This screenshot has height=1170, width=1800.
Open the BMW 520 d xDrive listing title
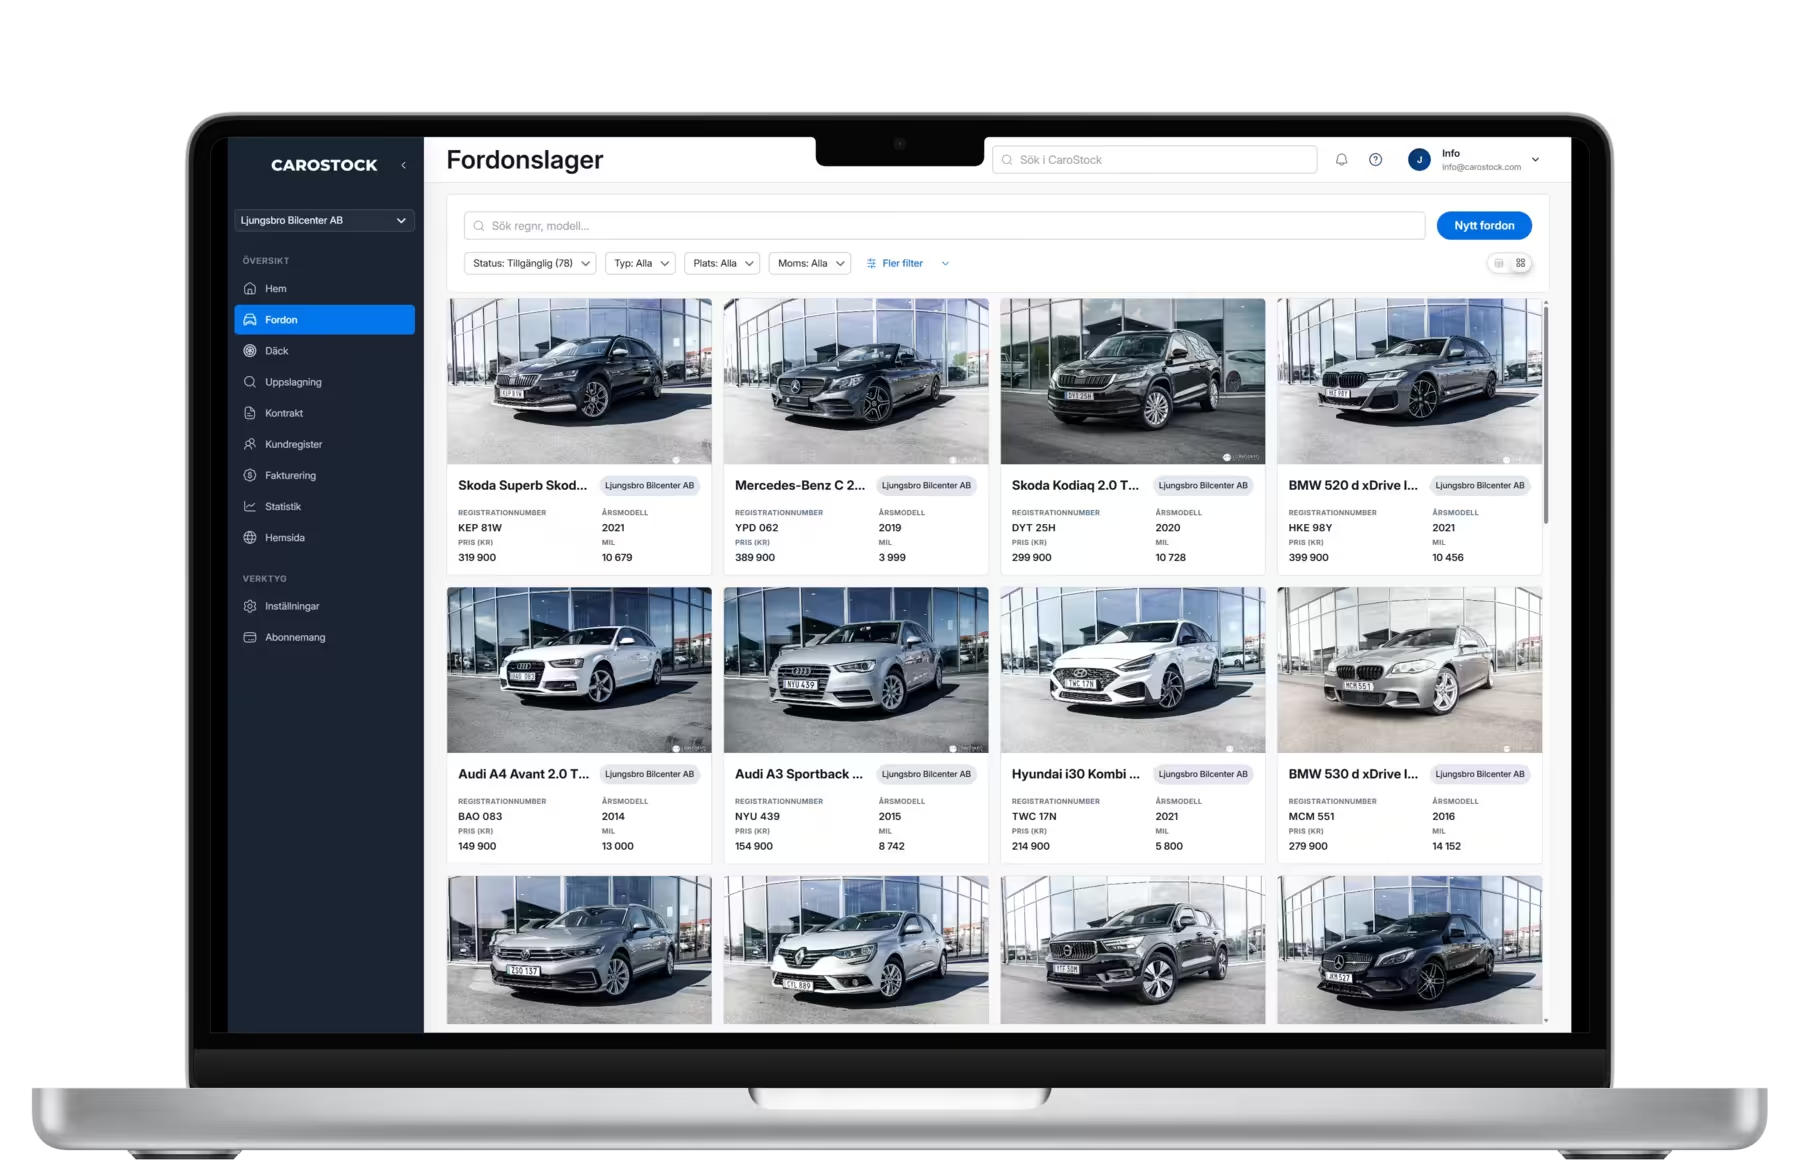[1353, 486]
